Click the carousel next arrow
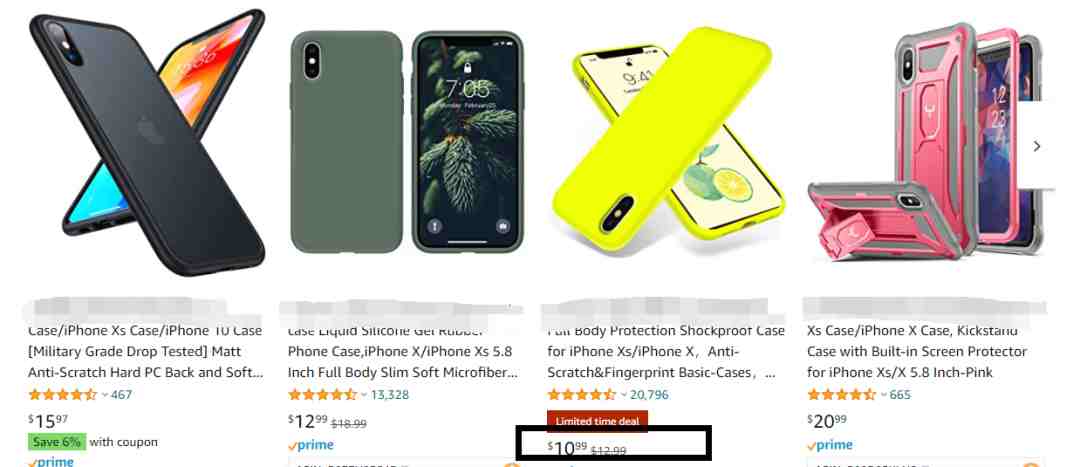1080x467 pixels. (x=1036, y=146)
